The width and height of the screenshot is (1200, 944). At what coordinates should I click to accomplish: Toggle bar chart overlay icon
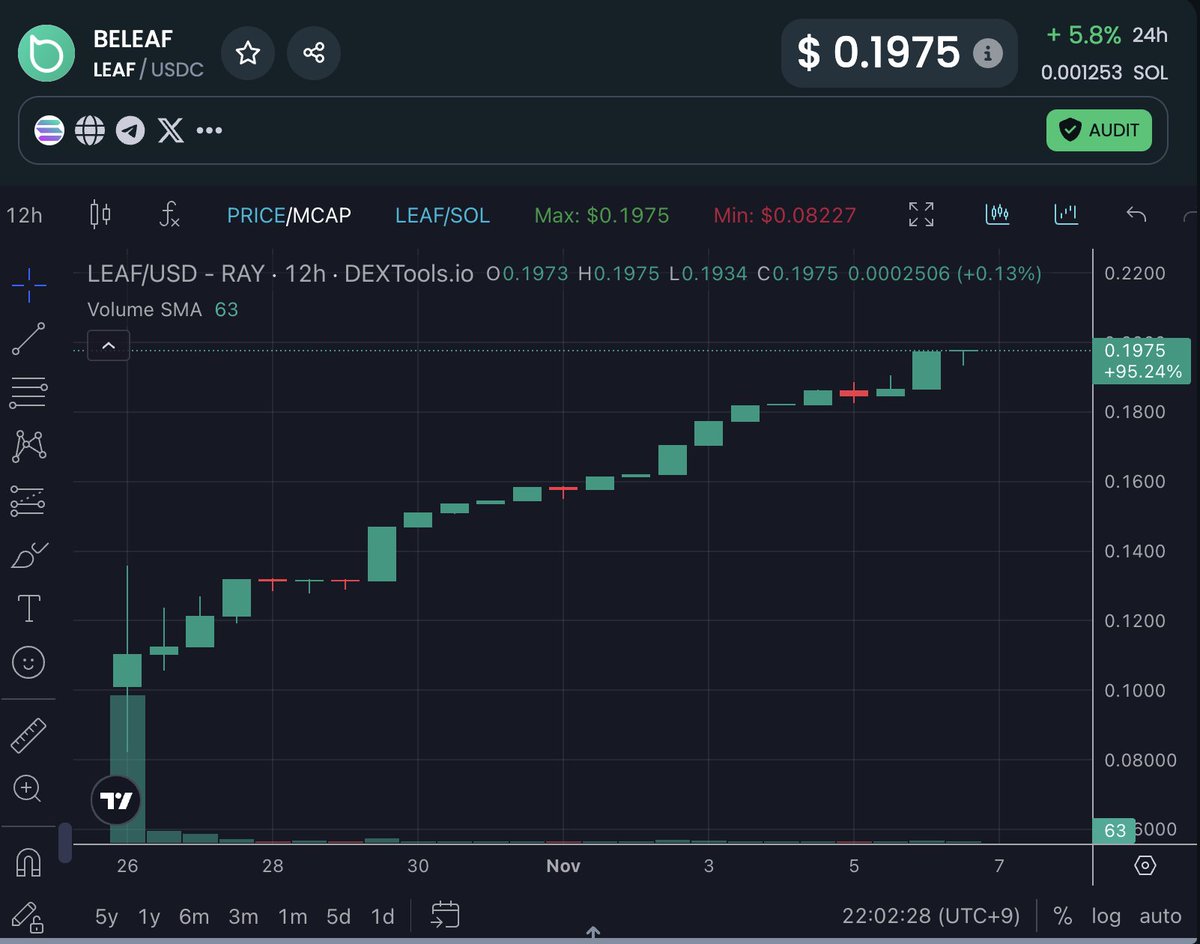[x=1067, y=213]
